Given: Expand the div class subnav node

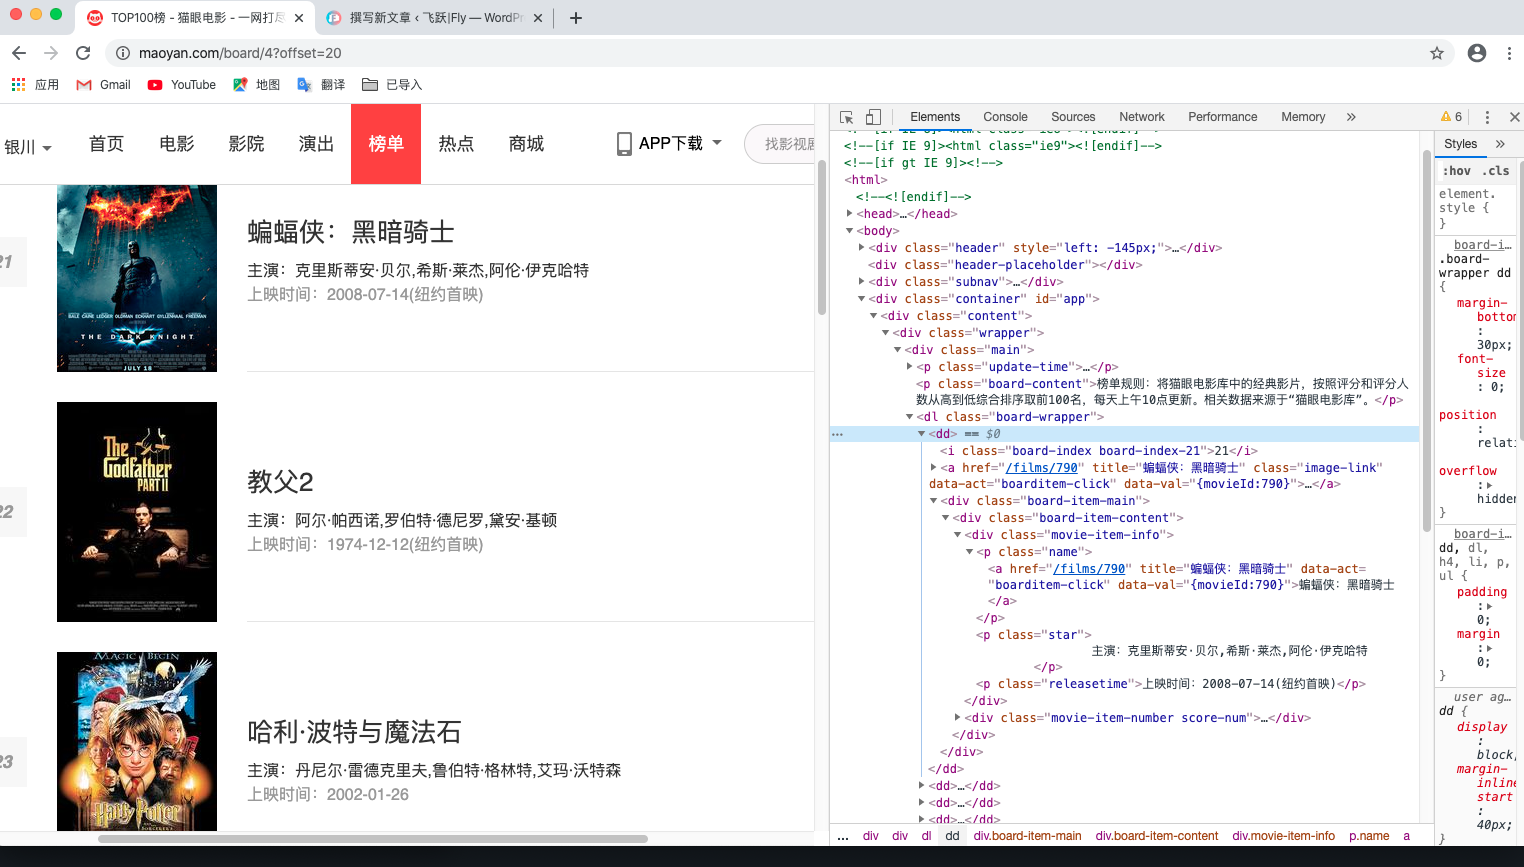Looking at the screenshot, I should (862, 282).
